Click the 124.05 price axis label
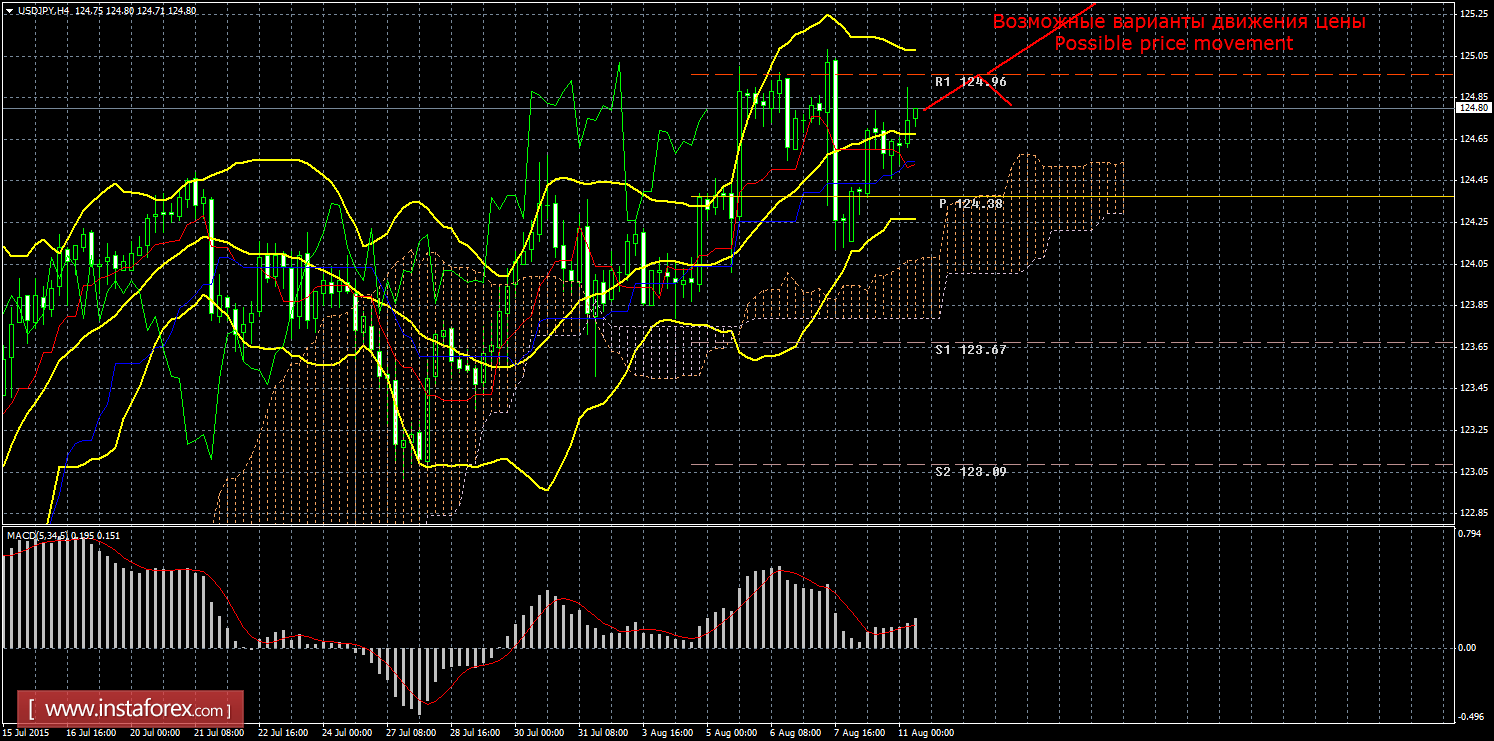The height and width of the screenshot is (741, 1494). tap(1472, 263)
